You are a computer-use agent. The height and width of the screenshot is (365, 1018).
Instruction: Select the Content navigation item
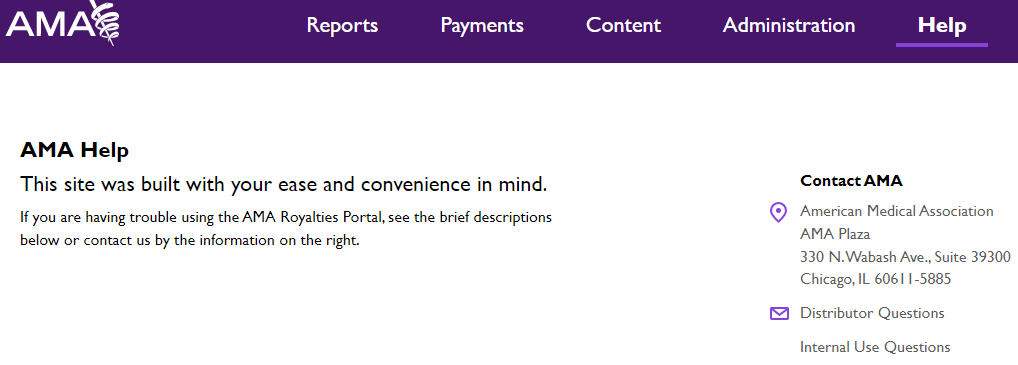point(623,25)
